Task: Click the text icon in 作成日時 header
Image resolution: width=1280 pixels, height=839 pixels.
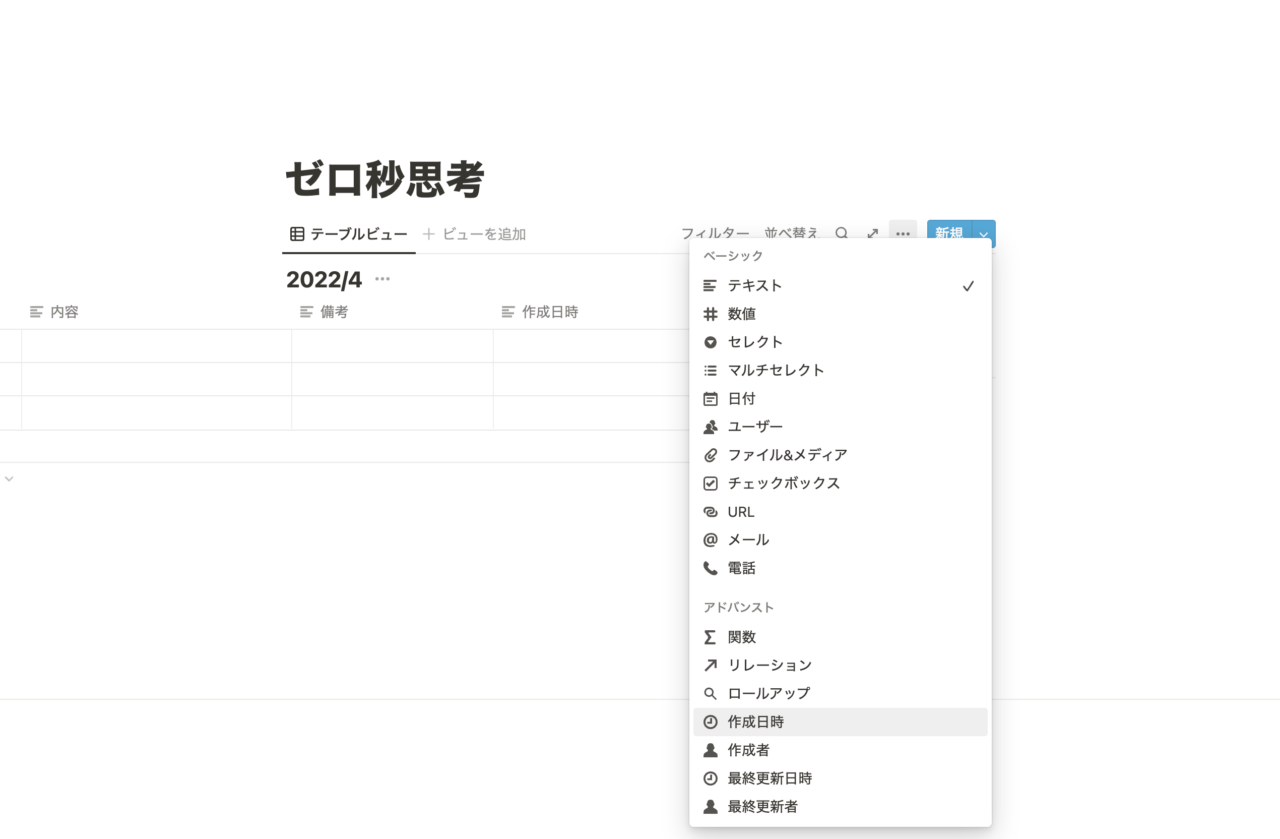Action: point(508,312)
